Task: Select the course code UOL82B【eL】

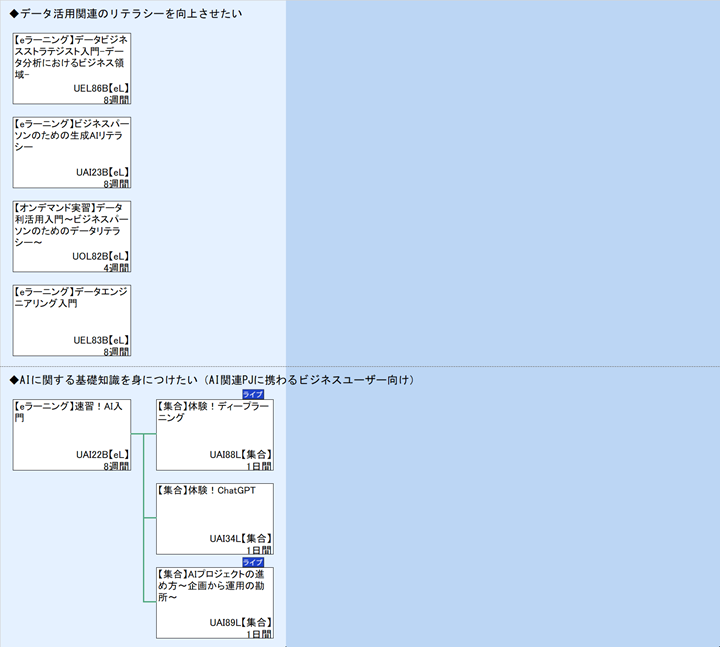Action: tap(101, 256)
